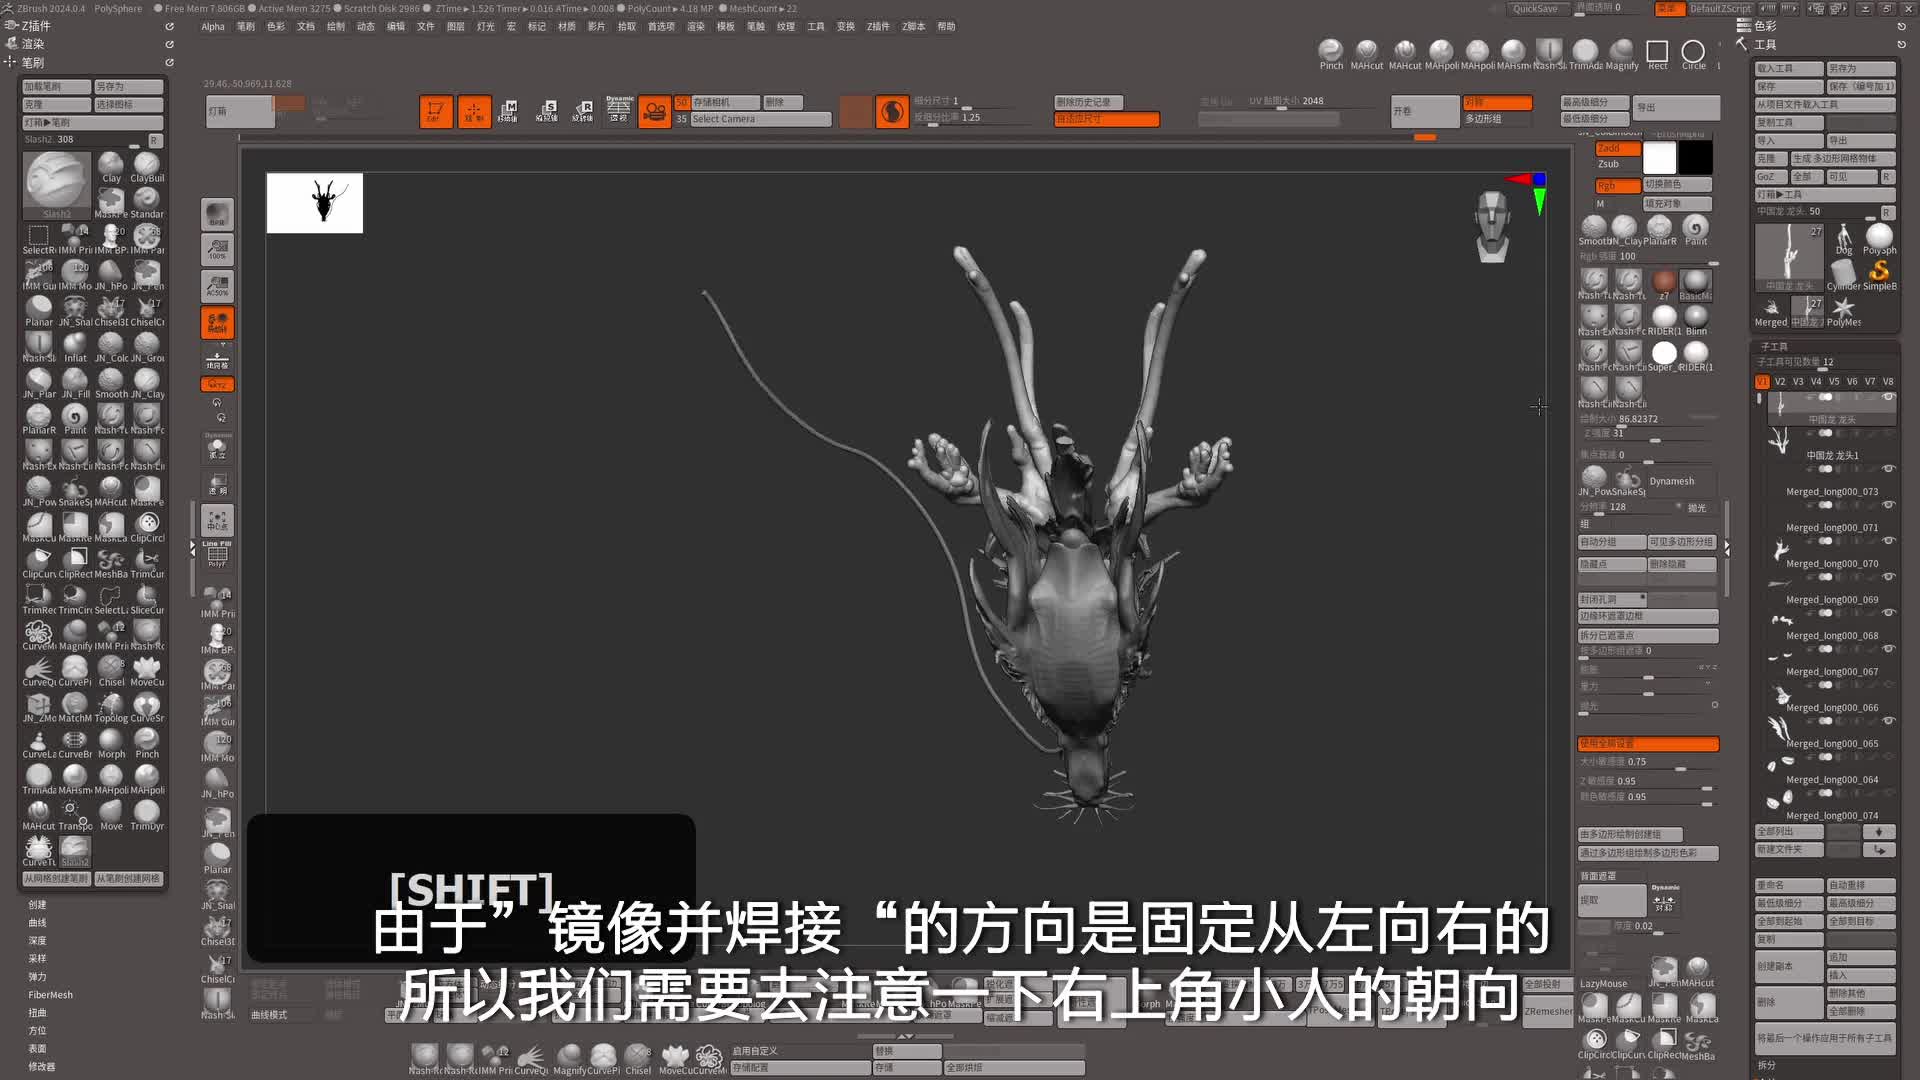Viewport: 1920px width, 1080px height.
Task: Choose the Blinn material sphere
Action: (x=1696, y=318)
